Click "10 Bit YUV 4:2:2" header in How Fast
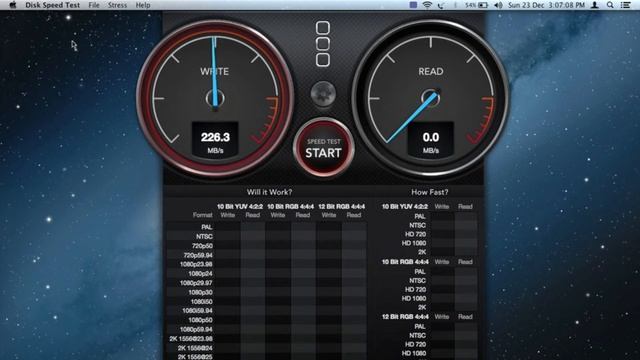The image size is (640, 360). (x=405, y=207)
